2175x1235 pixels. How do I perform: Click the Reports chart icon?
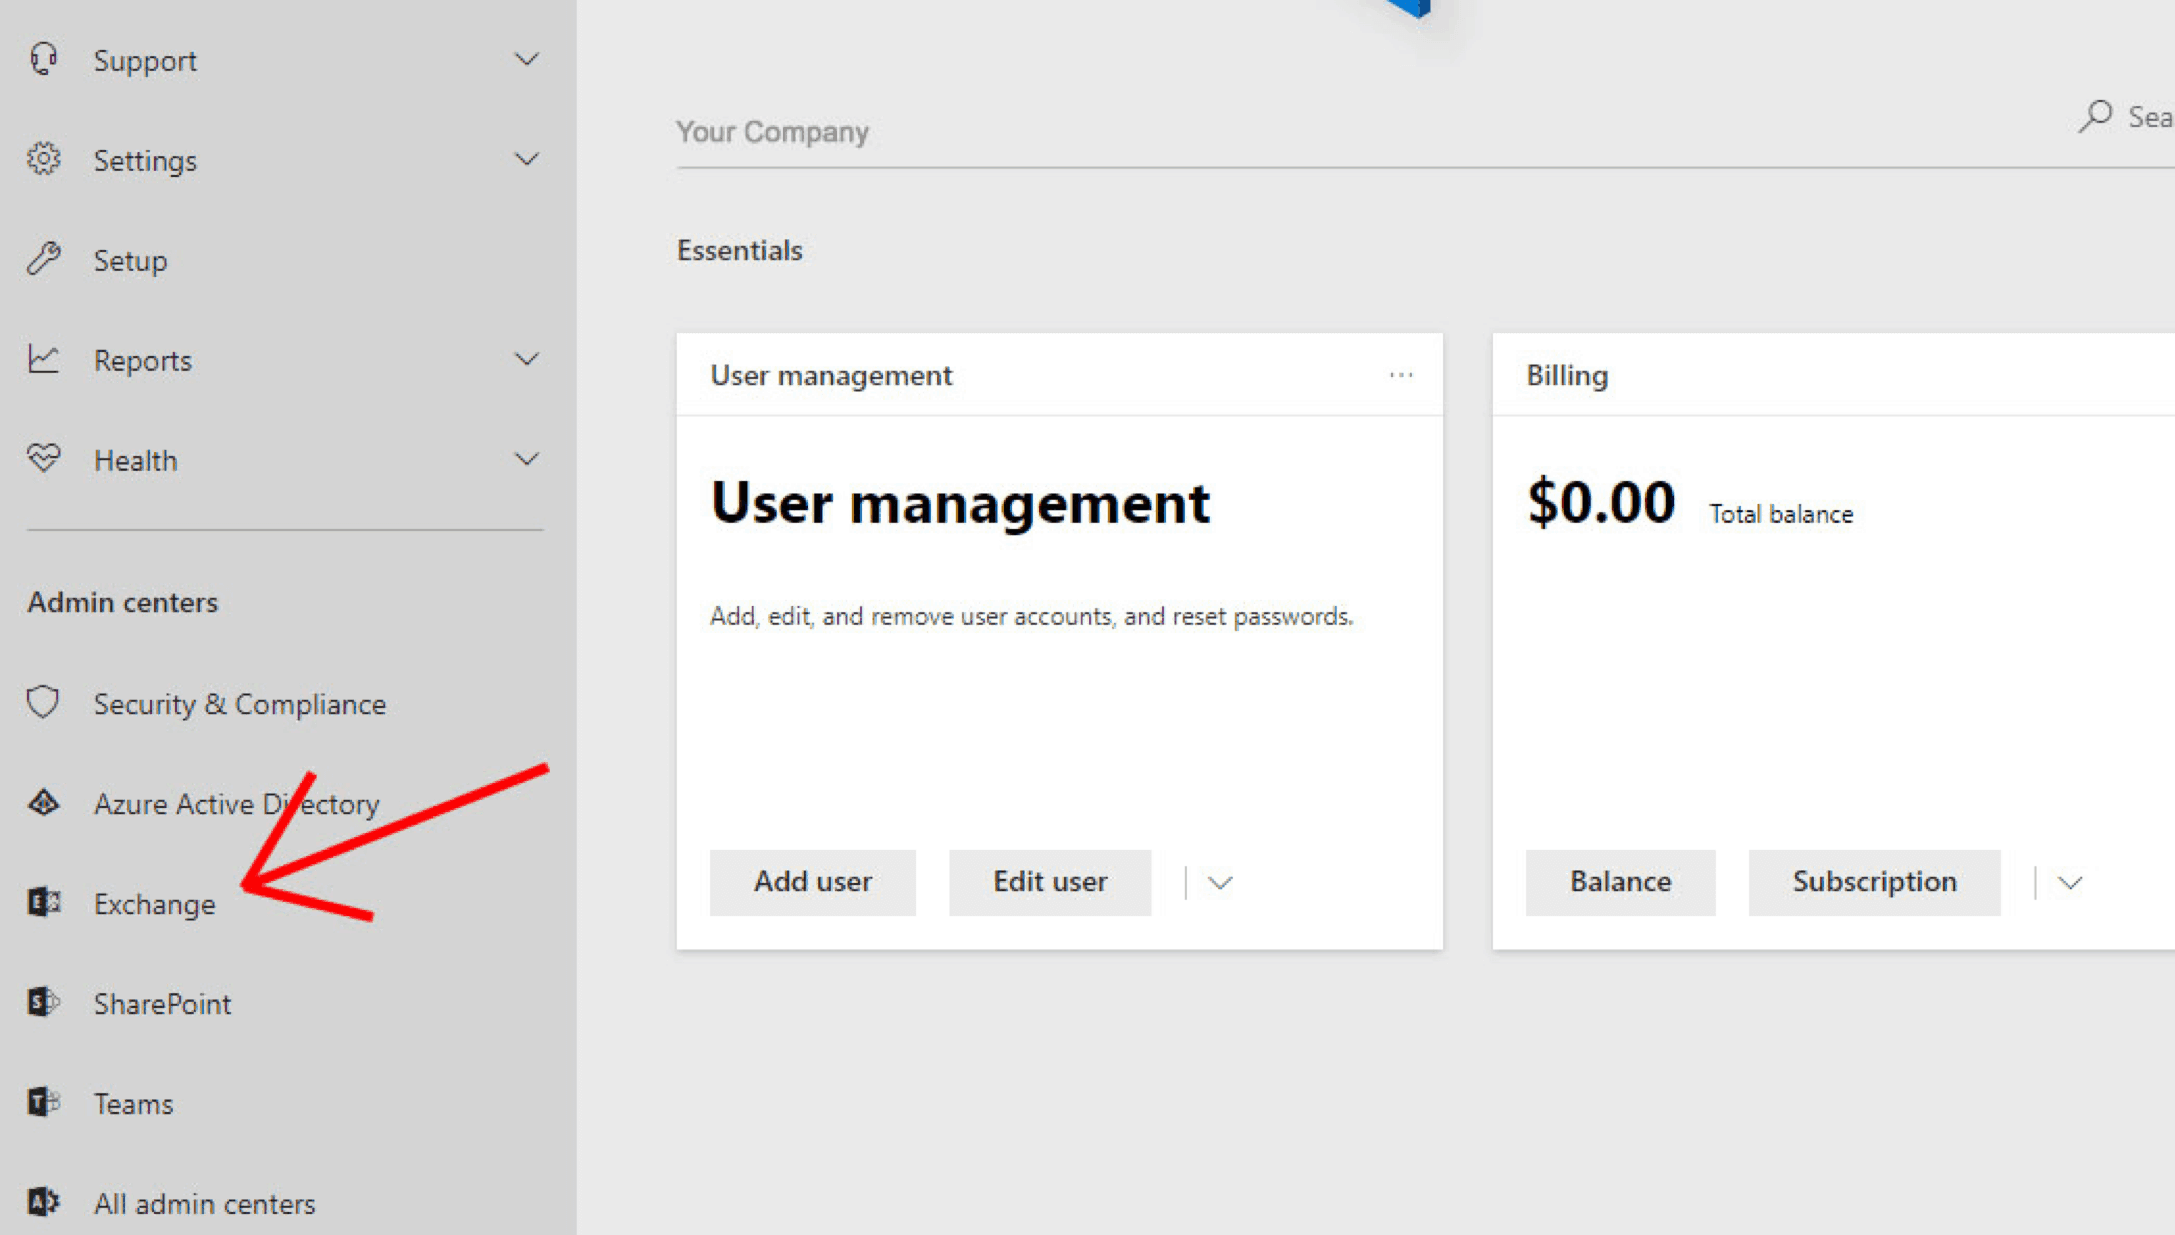pyautogui.click(x=43, y=359)
